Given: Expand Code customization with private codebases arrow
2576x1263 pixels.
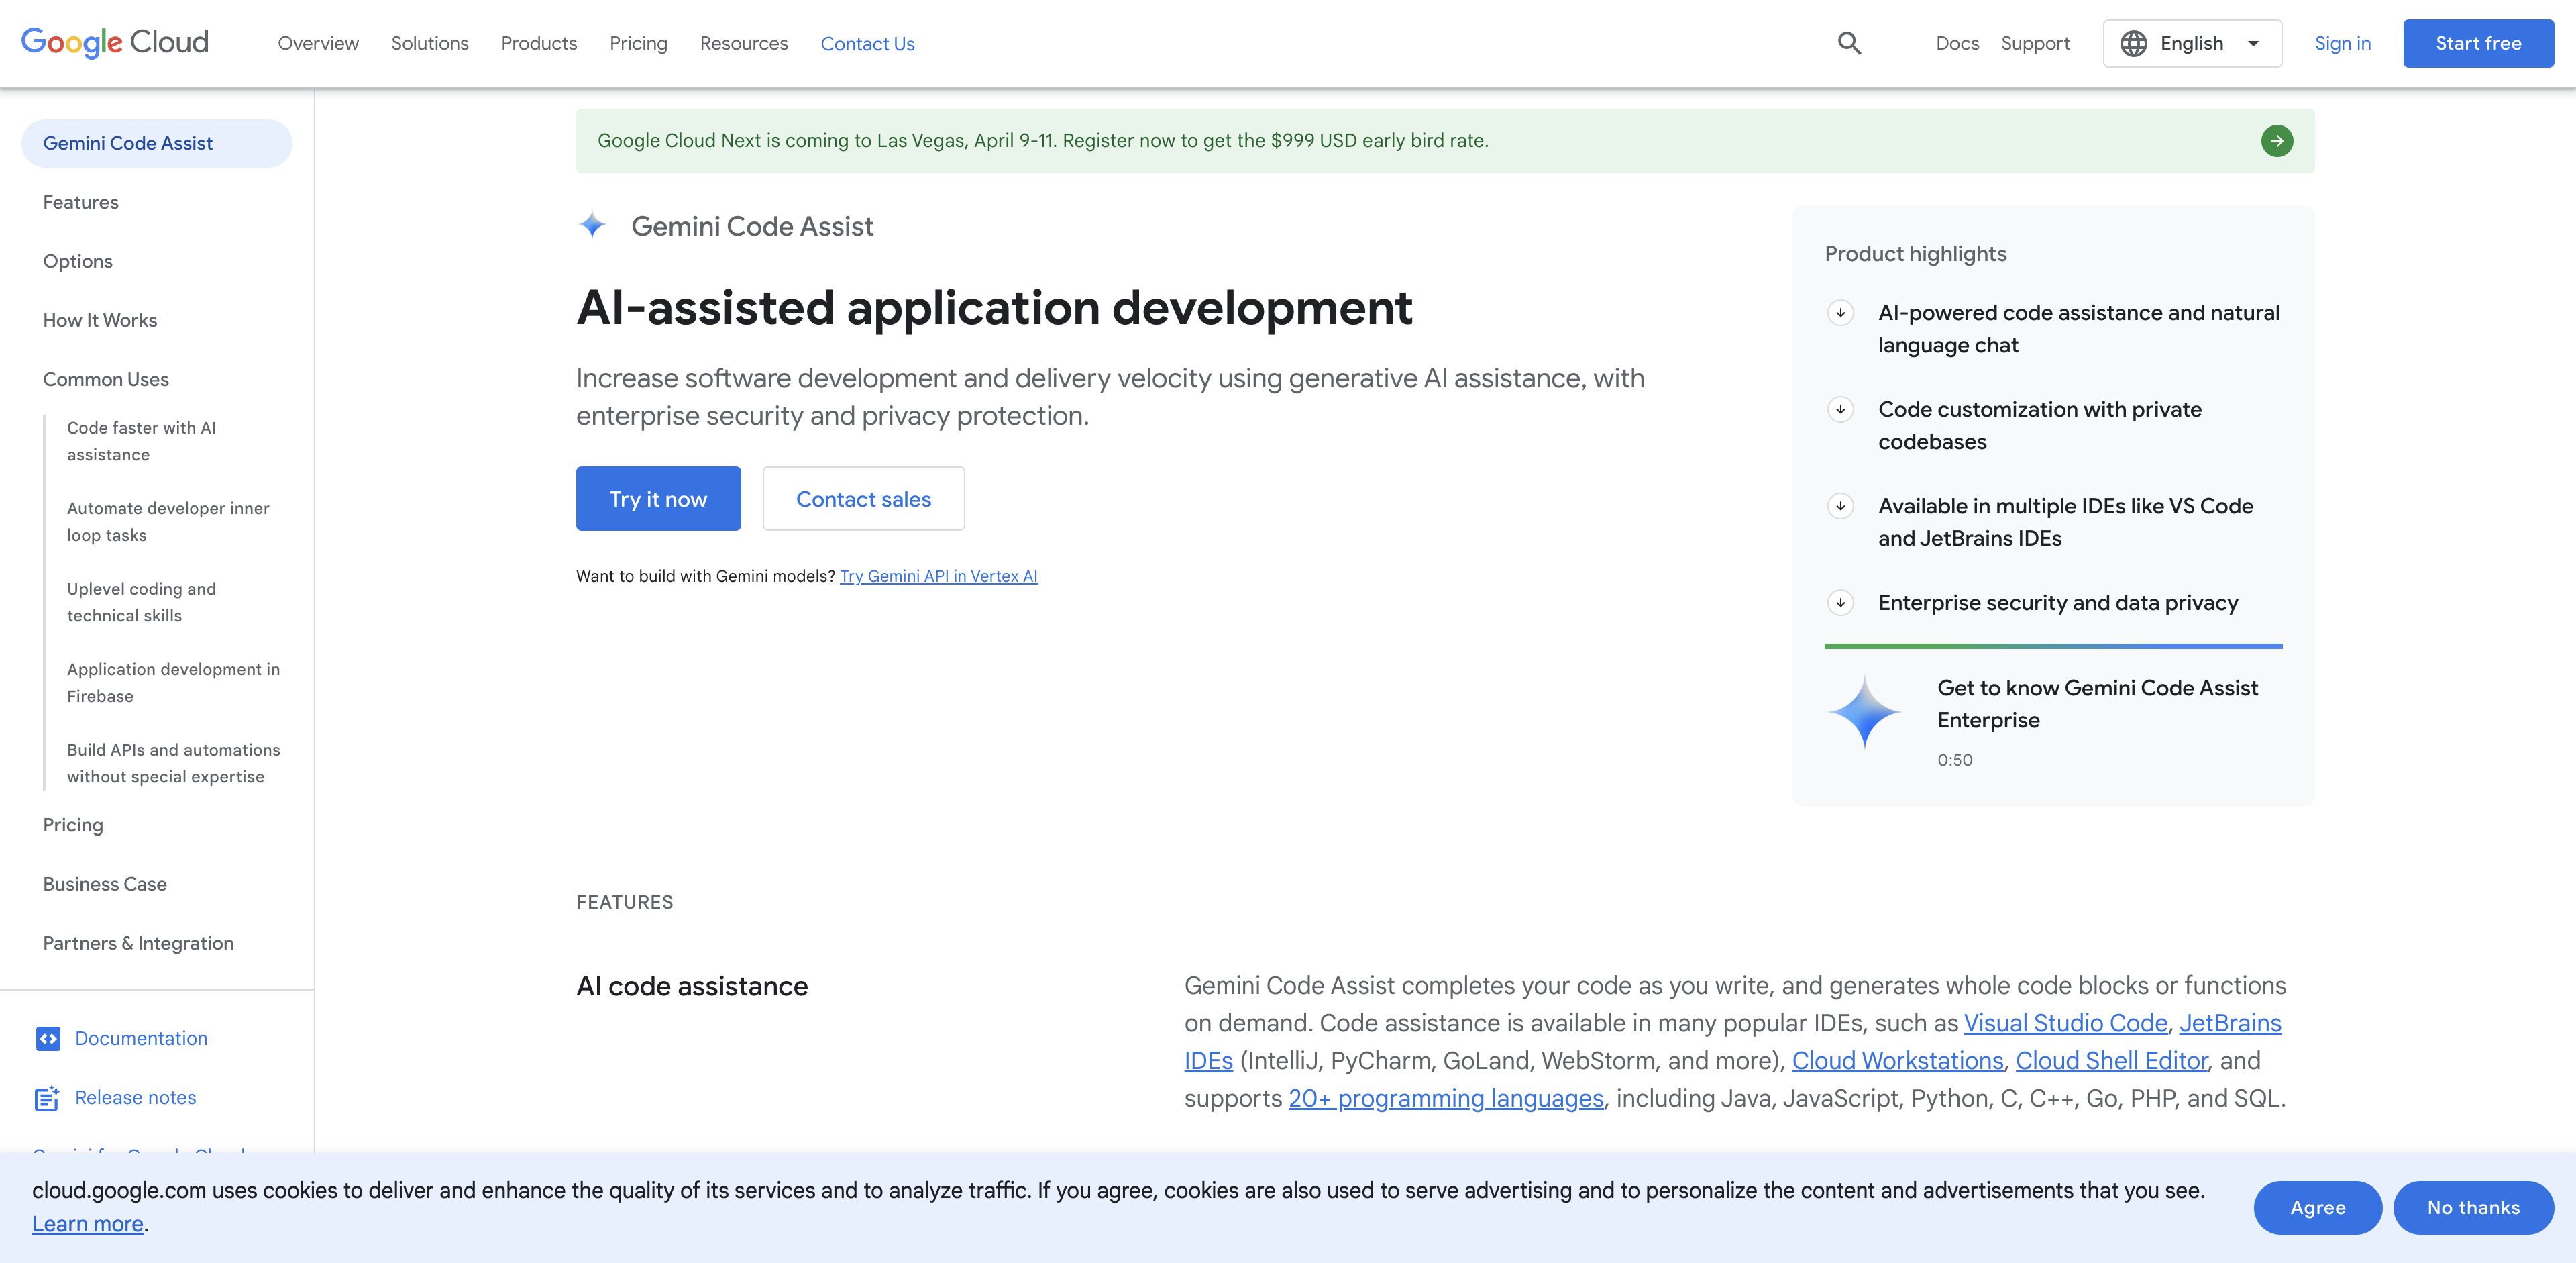Looking at the screenshot, I should pos(1840,409).
